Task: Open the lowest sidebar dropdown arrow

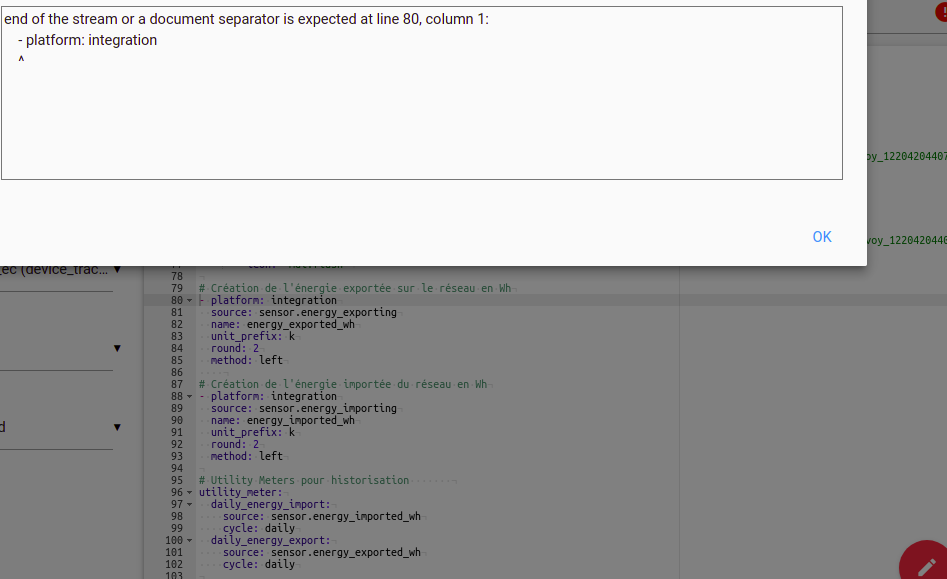Action: click(117, 427)
